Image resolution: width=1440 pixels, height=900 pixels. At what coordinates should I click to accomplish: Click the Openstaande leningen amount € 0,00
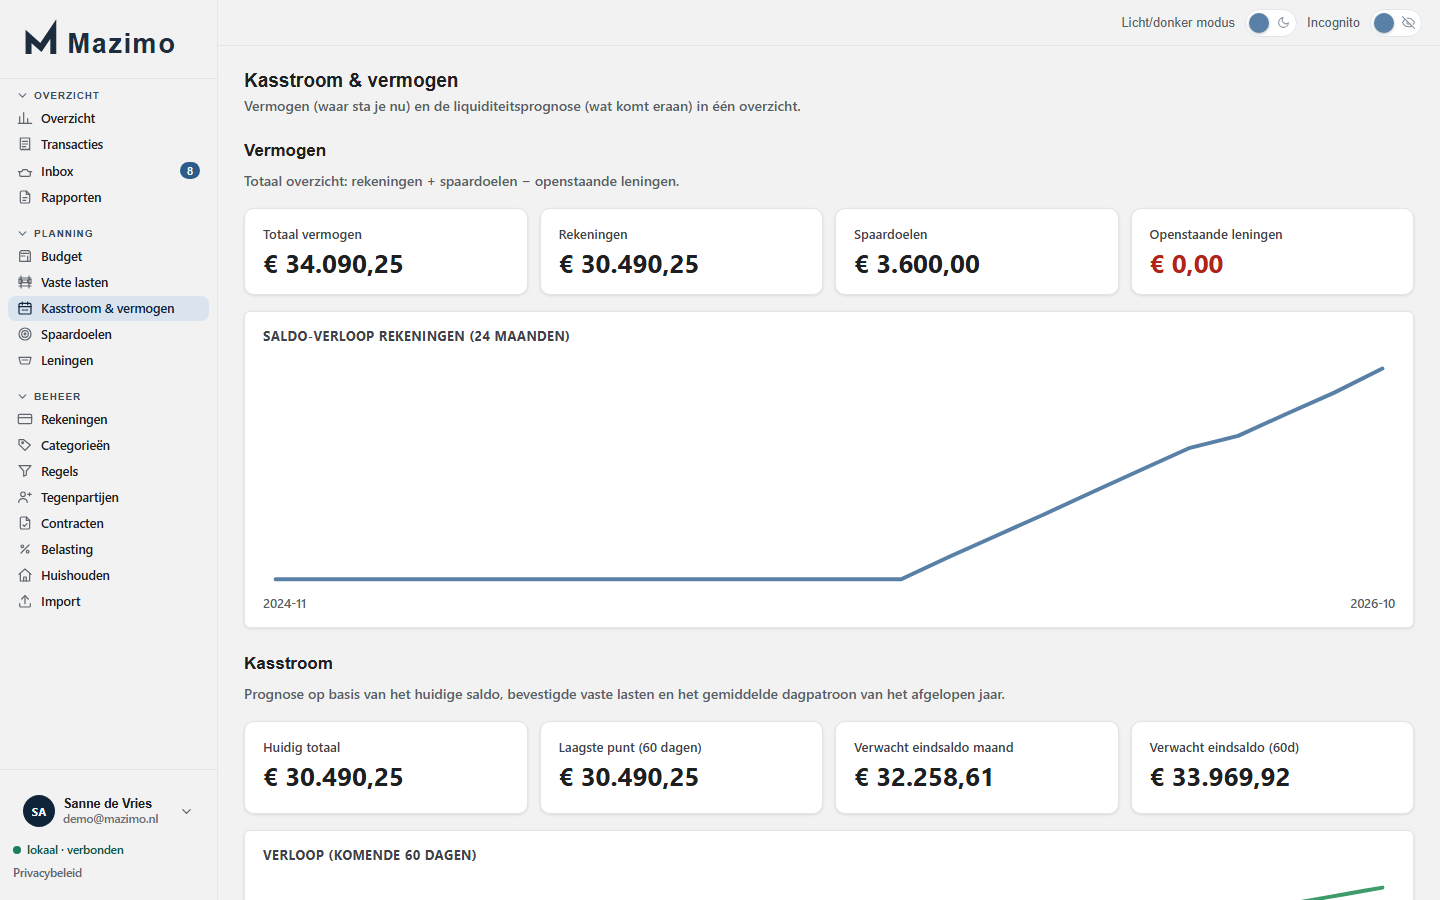[x=1186, y=264]
